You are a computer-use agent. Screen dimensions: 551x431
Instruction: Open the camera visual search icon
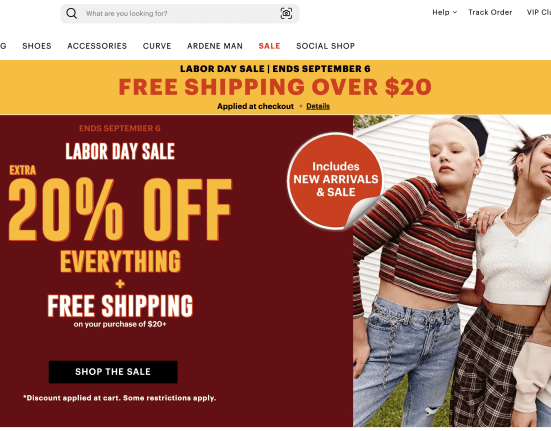[286, 13]
